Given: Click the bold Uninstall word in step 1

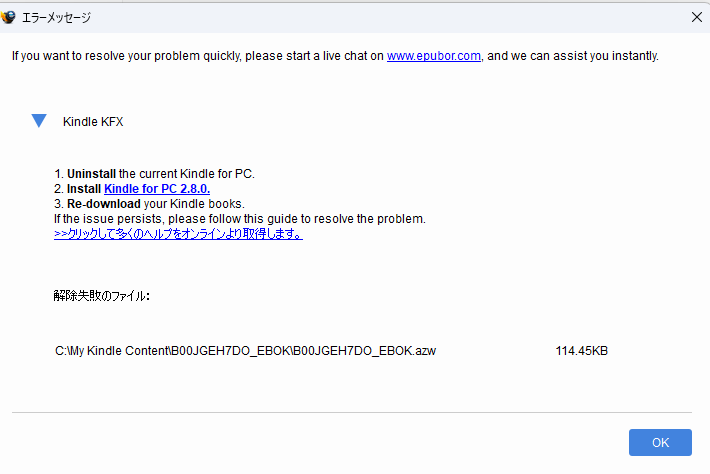Looking at the screenshot, I should [x=91, y=173].
